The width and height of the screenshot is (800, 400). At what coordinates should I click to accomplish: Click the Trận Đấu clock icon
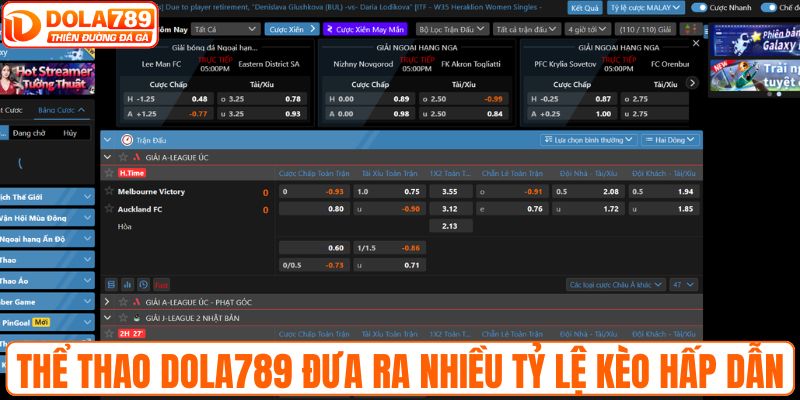(x=127, y=140)
